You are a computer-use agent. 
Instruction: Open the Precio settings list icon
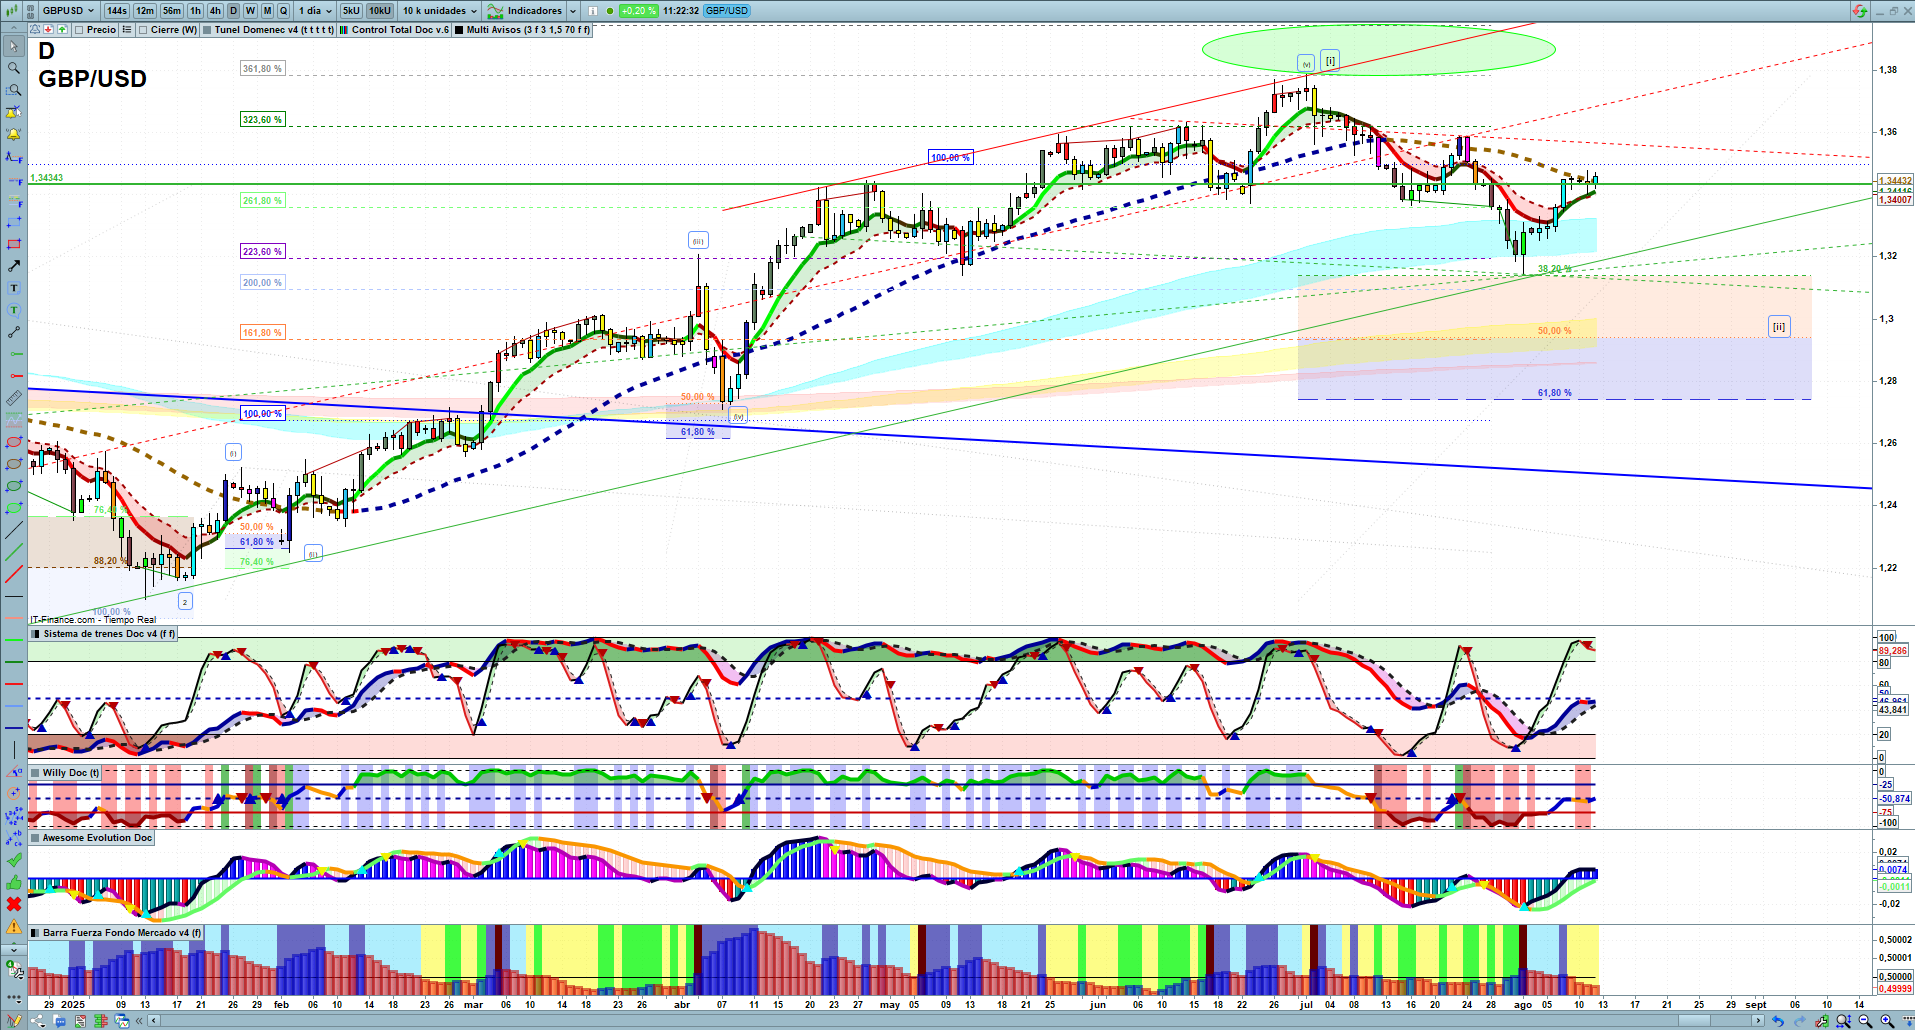127,30
